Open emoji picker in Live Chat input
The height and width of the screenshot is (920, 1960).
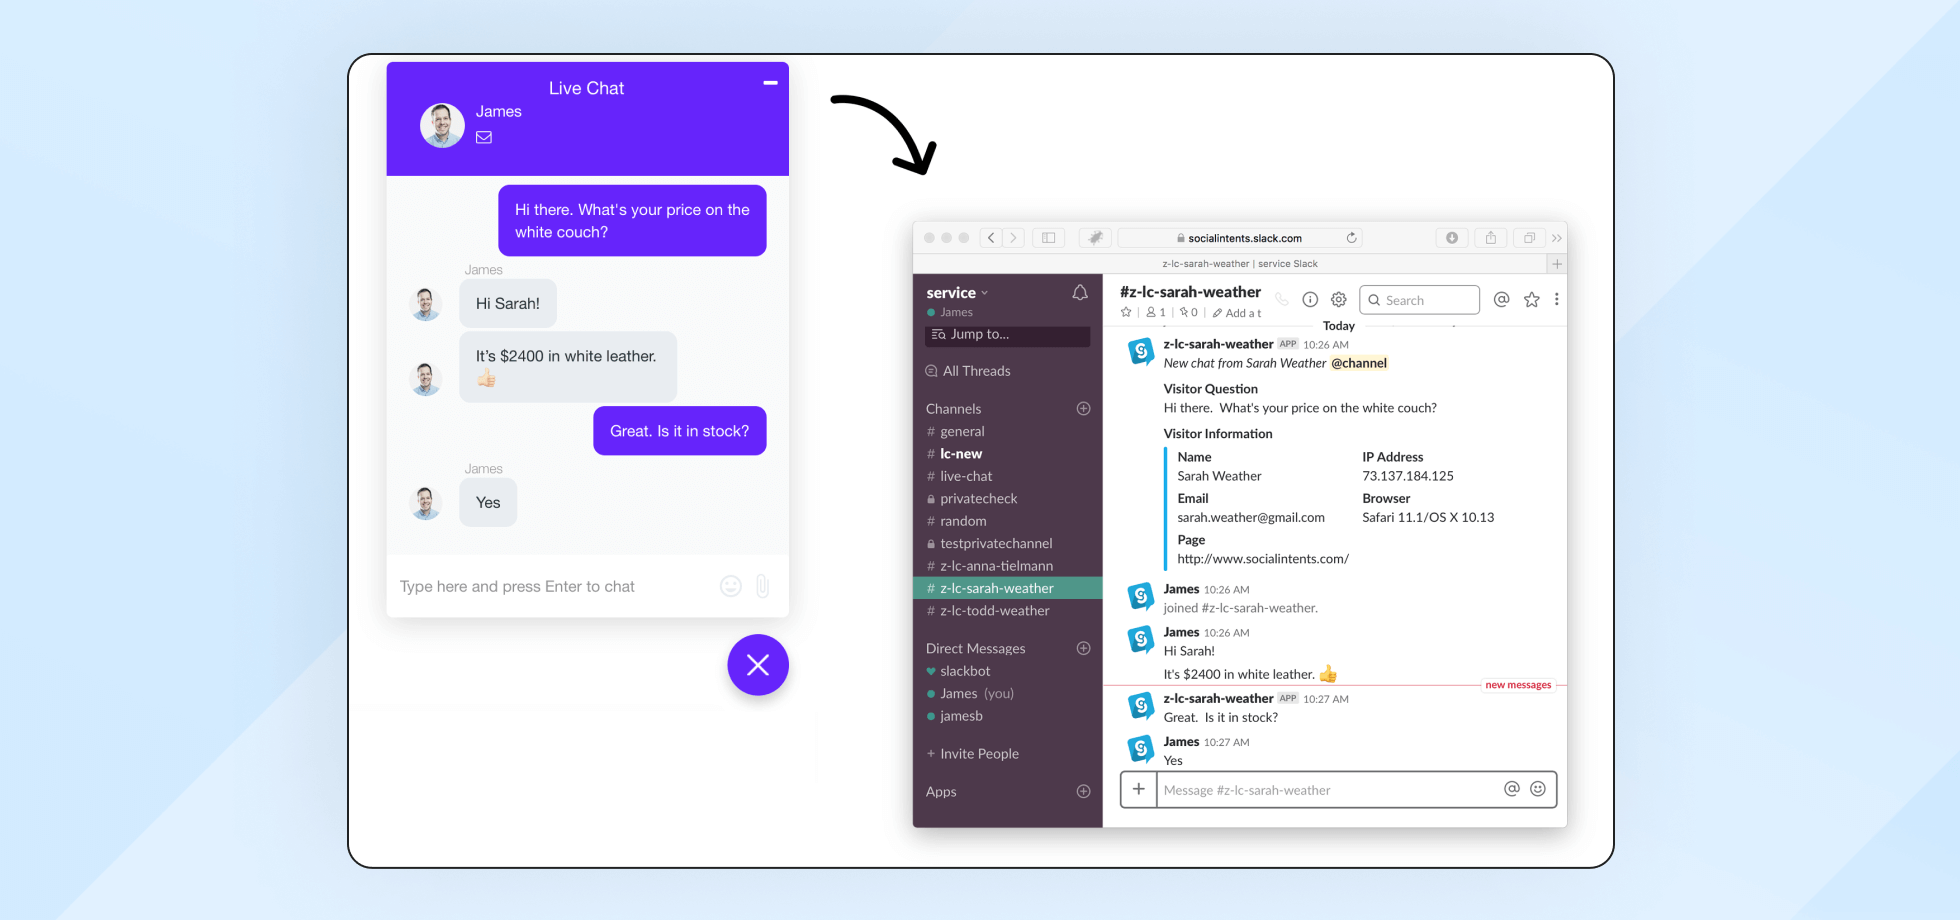pos(731,586)
